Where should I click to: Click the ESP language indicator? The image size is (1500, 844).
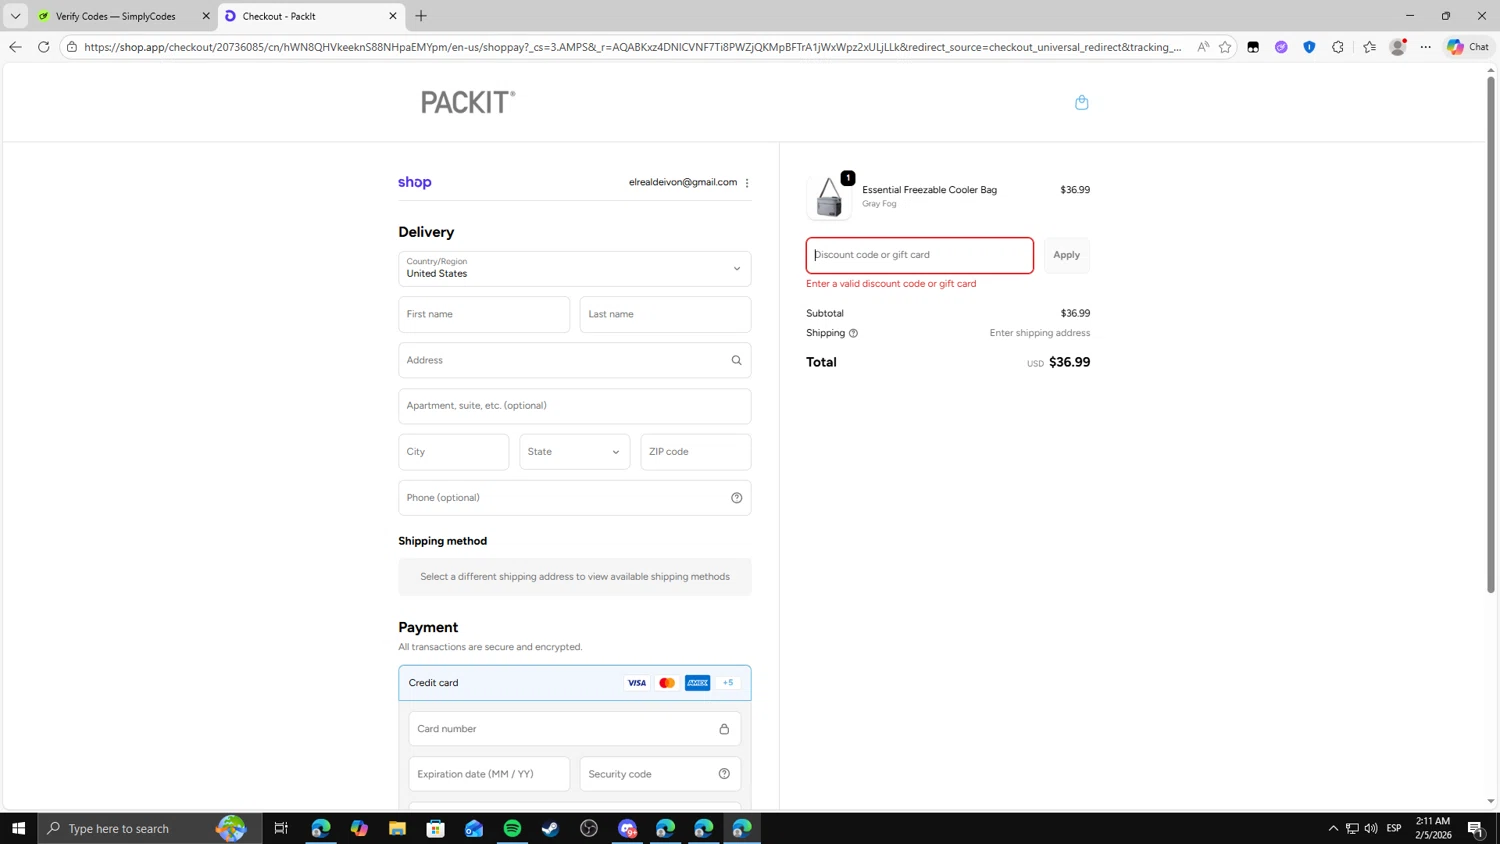point(1394,828)
